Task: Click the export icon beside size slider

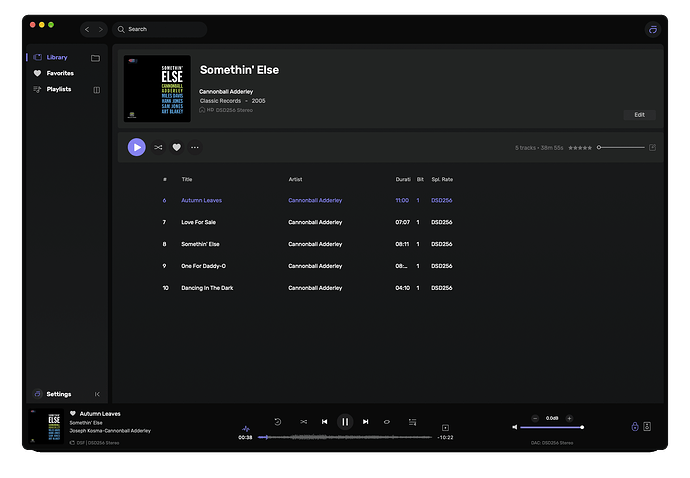Action: (653, 147)
